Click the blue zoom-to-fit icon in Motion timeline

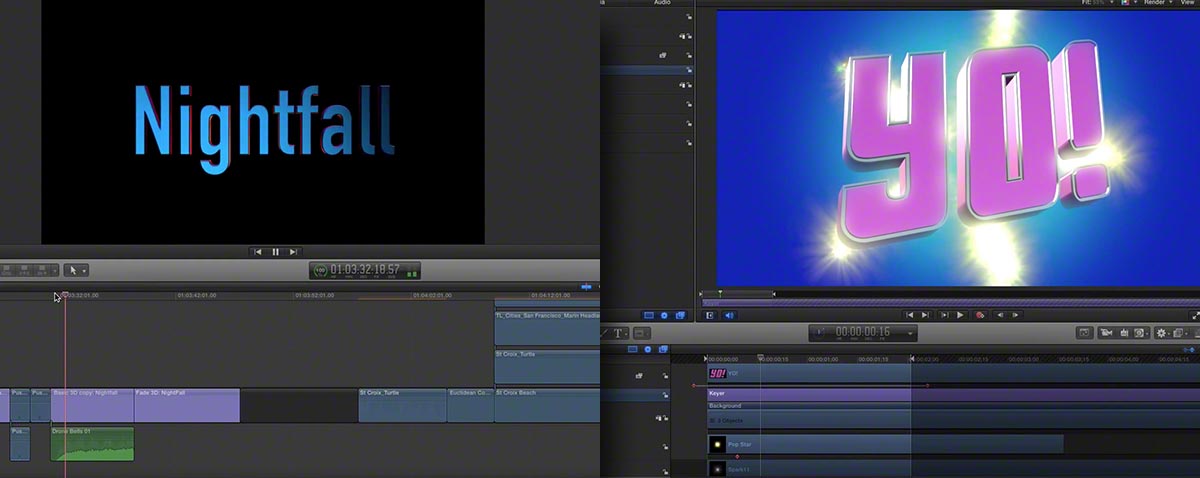tap(1188, 349)
